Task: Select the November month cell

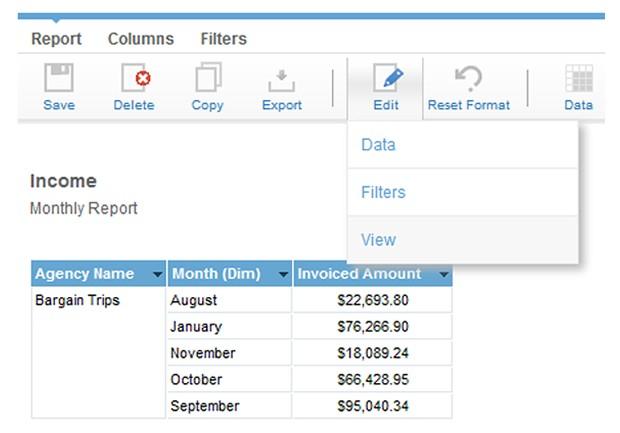Action: (230, 353)
